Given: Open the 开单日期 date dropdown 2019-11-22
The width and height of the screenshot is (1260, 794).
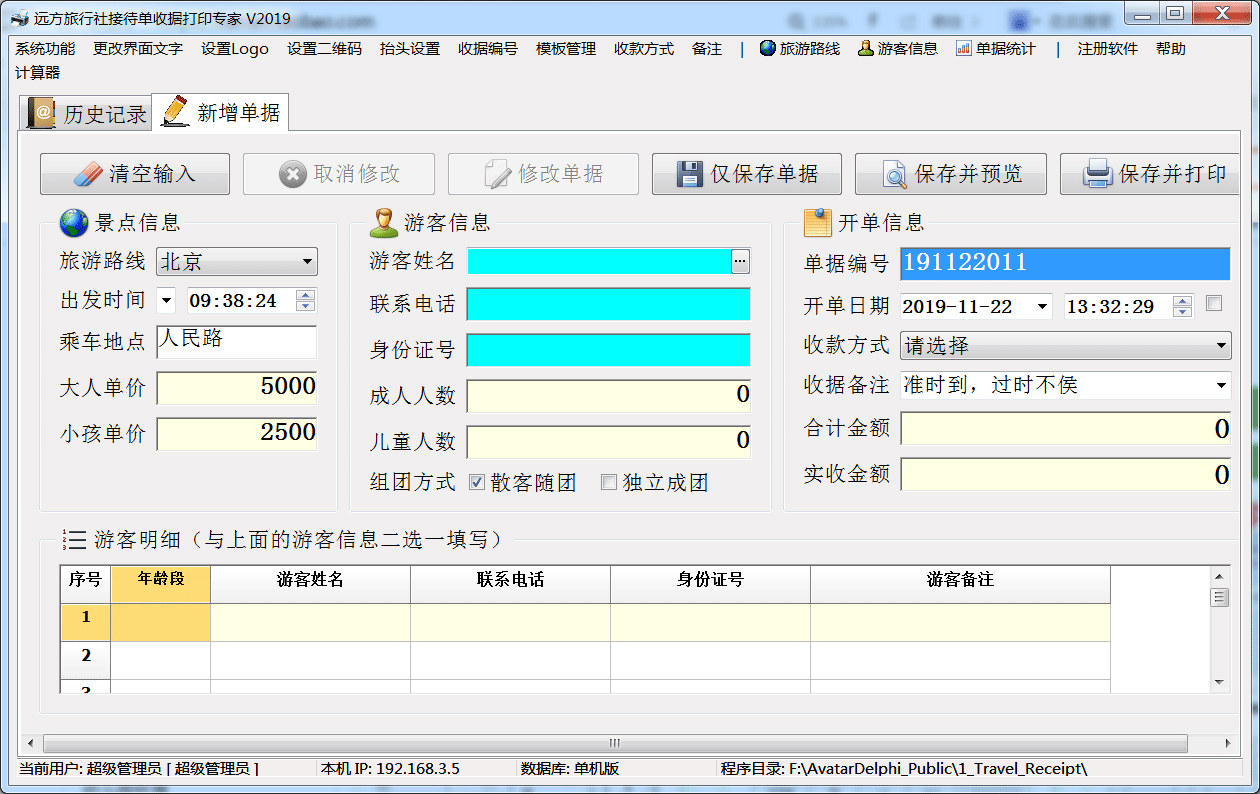Looking at the screenshot, I should (x=1043, y=307).
